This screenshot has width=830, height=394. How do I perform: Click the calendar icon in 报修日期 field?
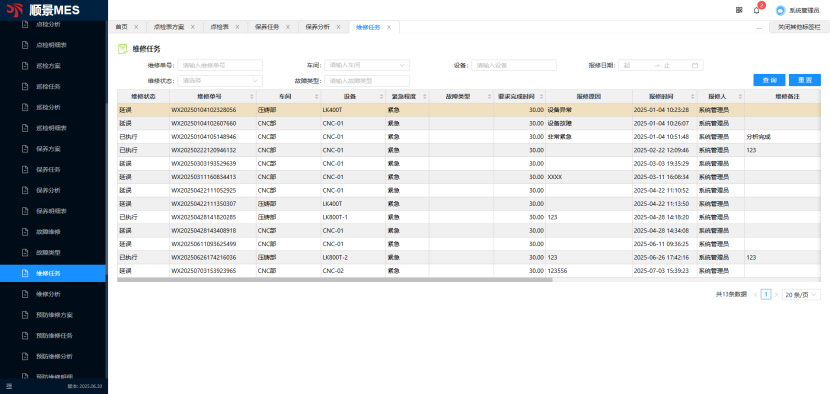[695, 66]
